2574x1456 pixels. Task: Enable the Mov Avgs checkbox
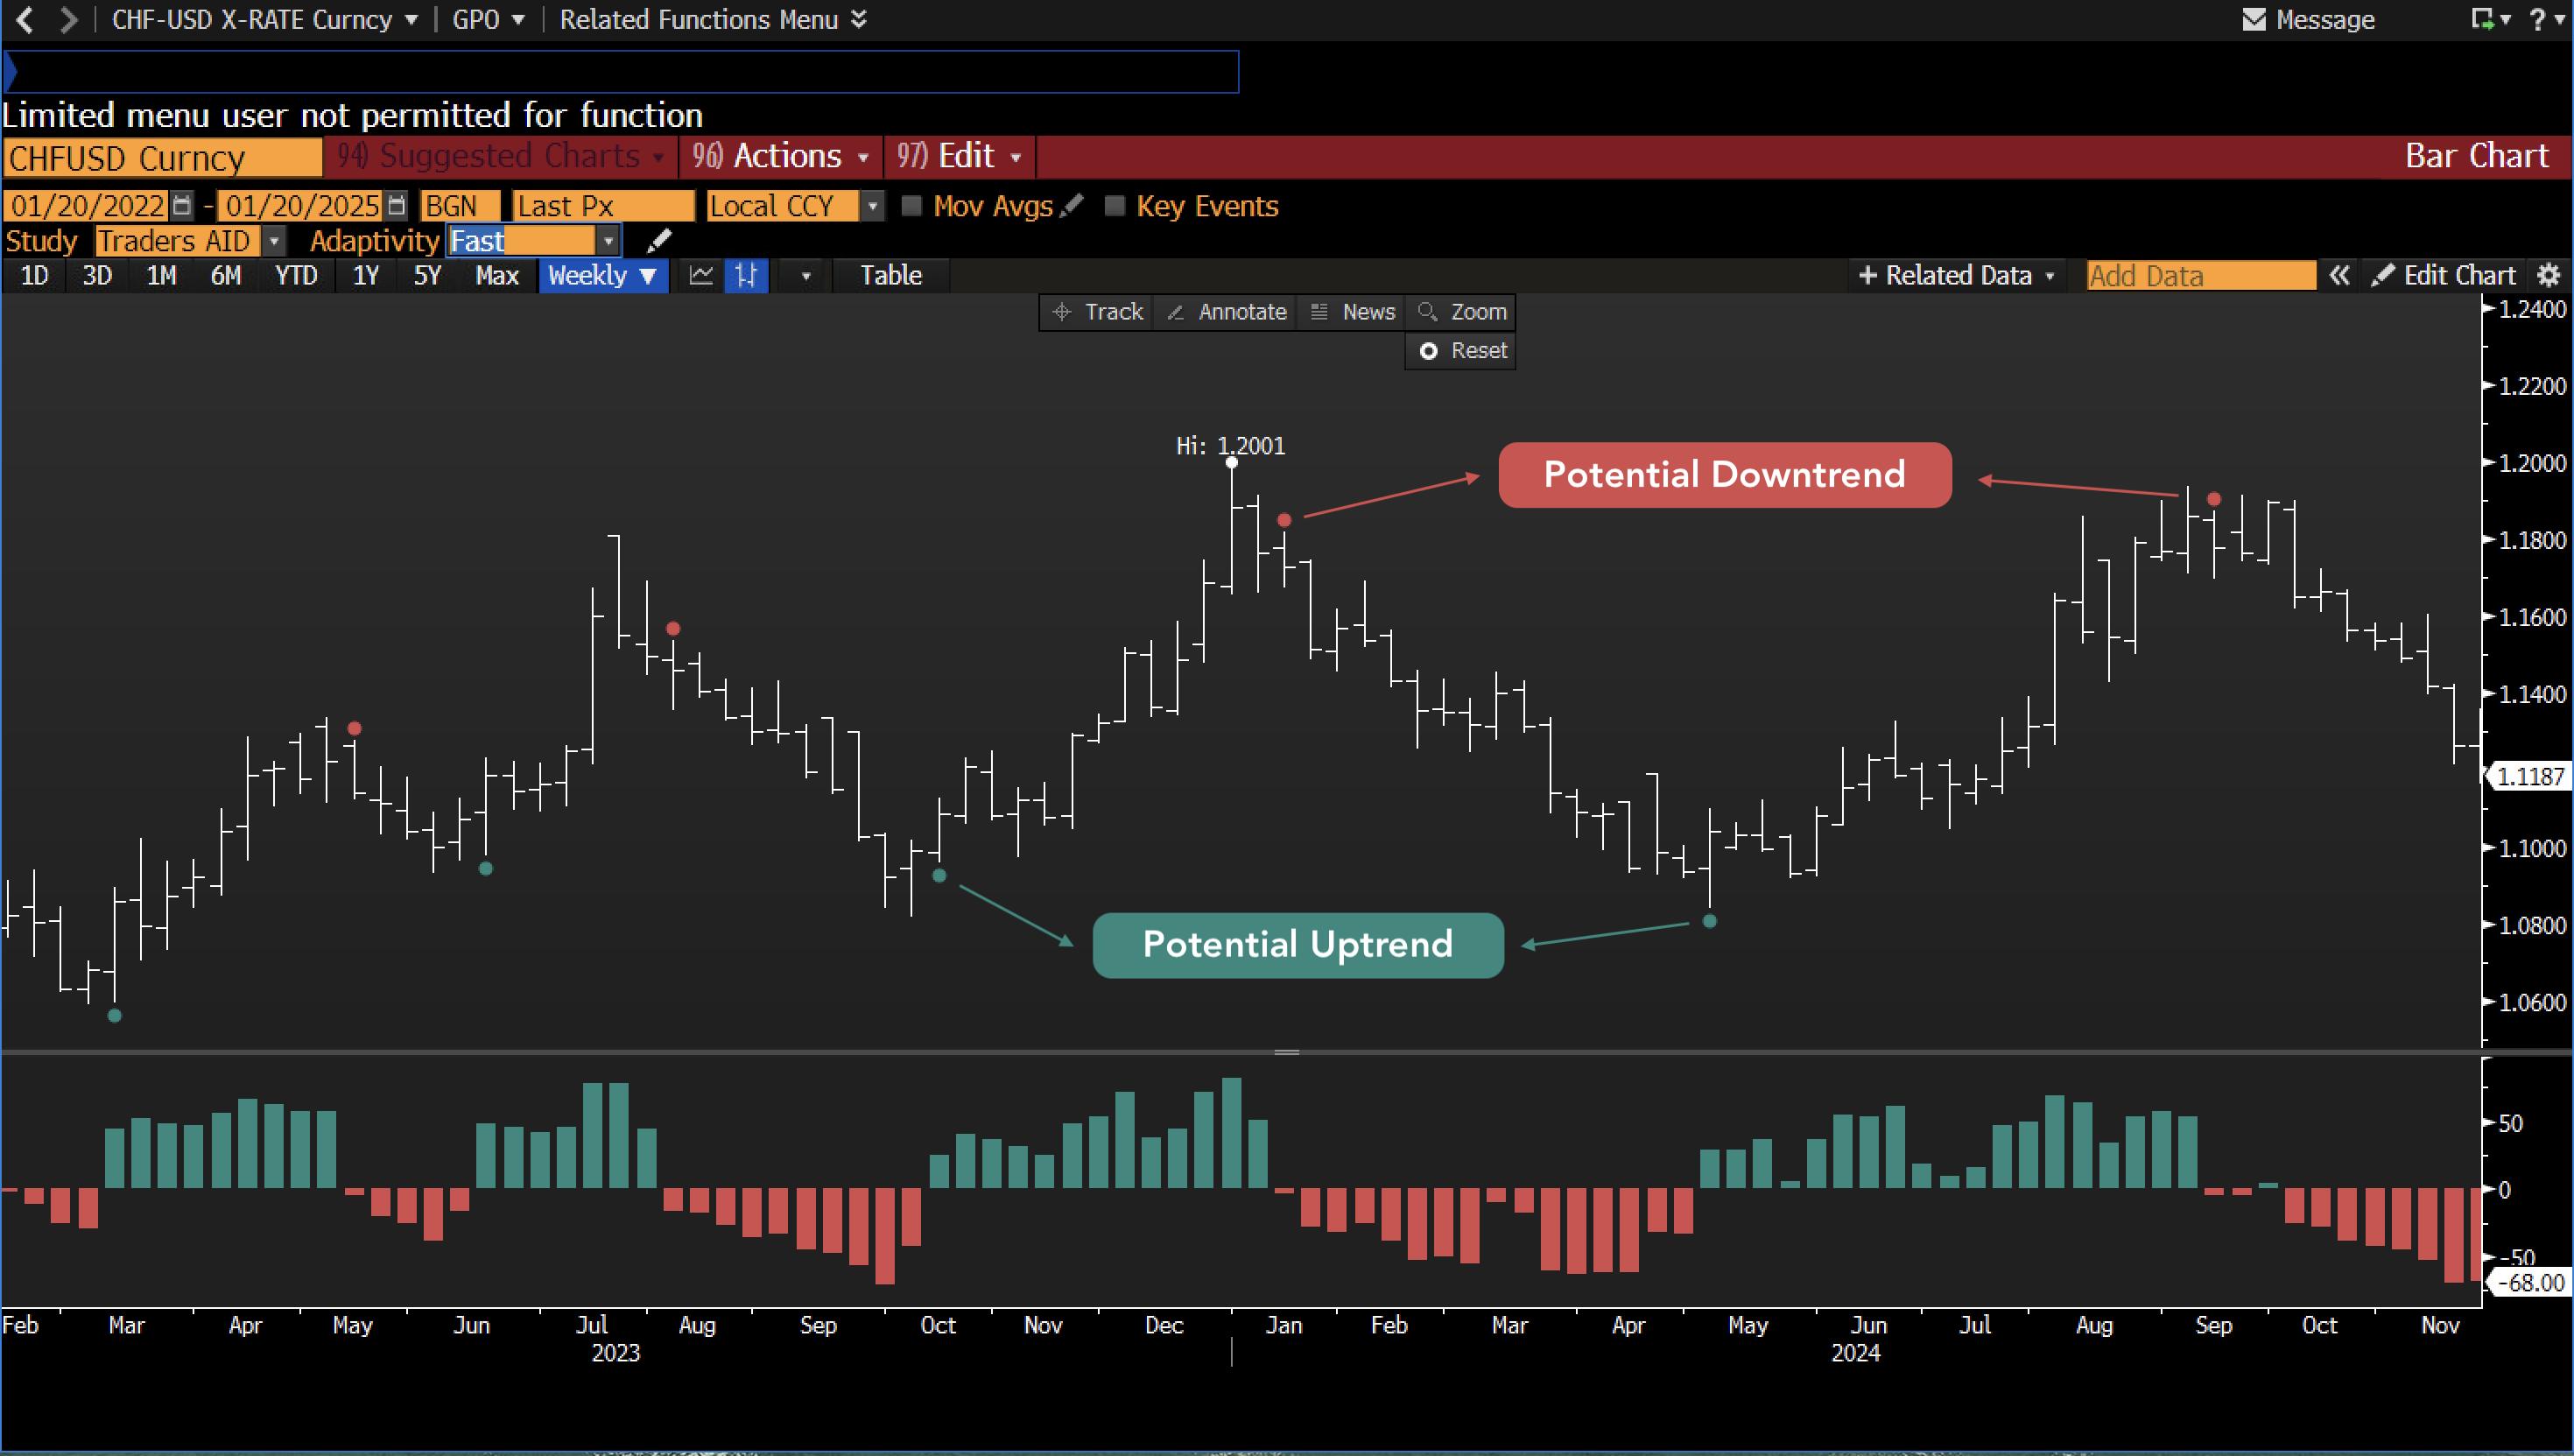pos(911,206)
